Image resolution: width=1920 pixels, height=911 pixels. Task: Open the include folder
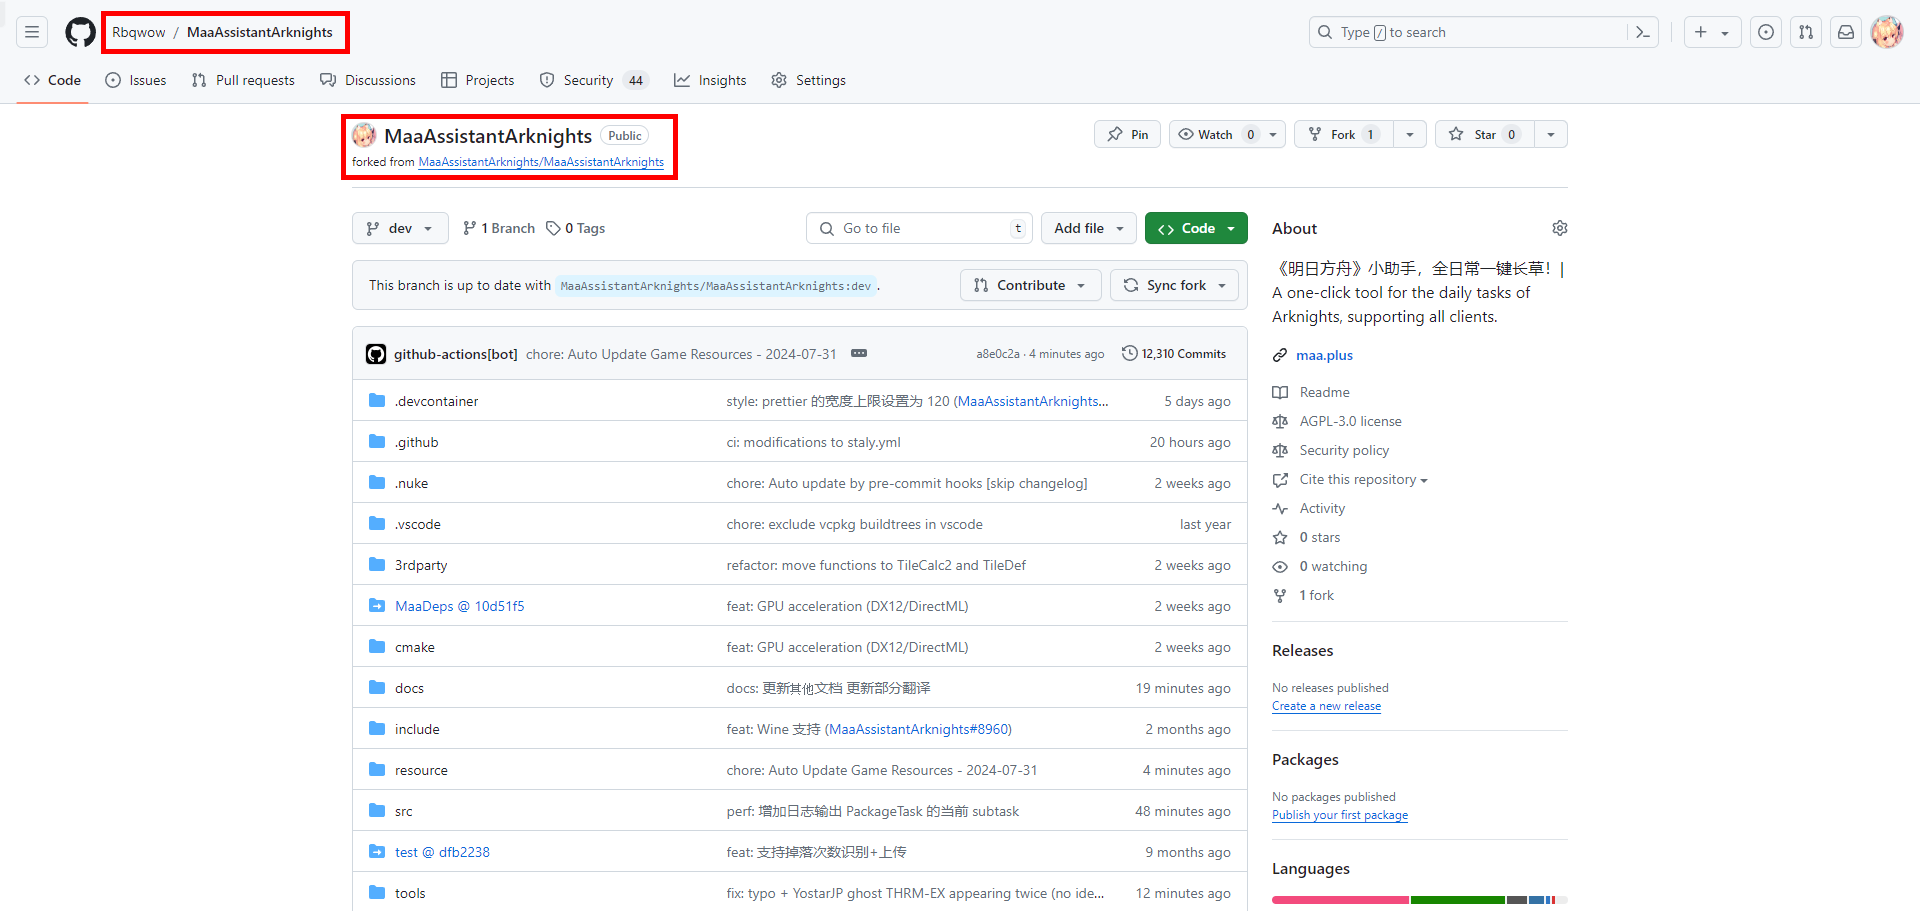click(417, 729)
